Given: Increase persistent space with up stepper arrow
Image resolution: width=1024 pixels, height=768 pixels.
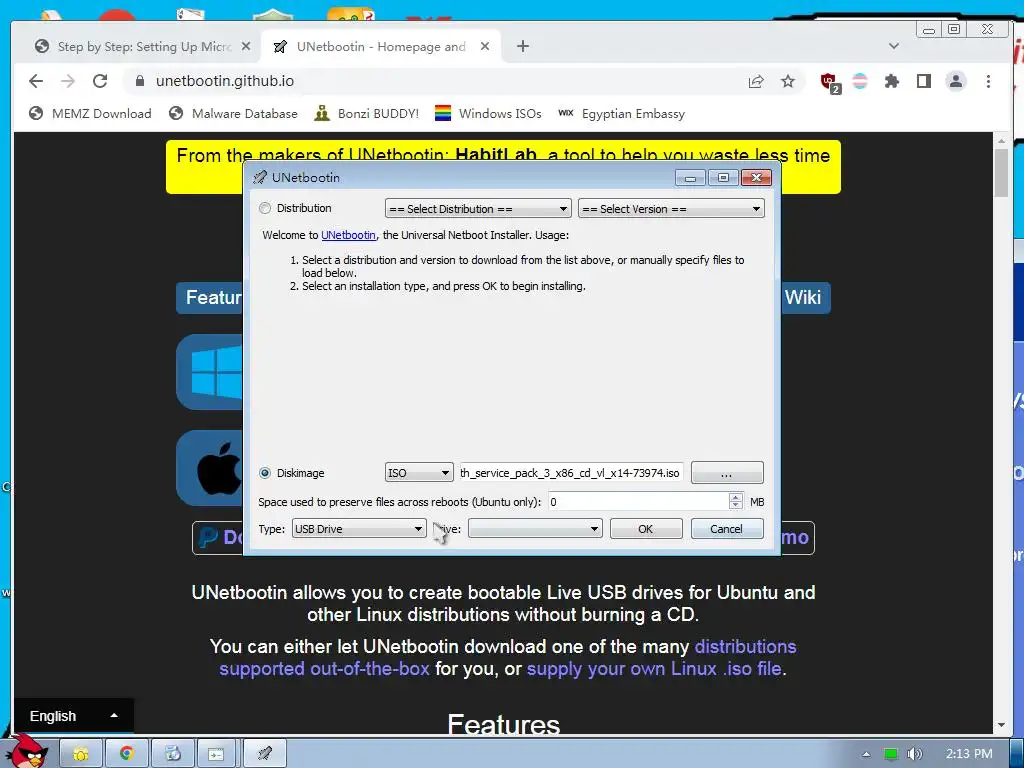Looking at the screenshot, I should [735, 497].
